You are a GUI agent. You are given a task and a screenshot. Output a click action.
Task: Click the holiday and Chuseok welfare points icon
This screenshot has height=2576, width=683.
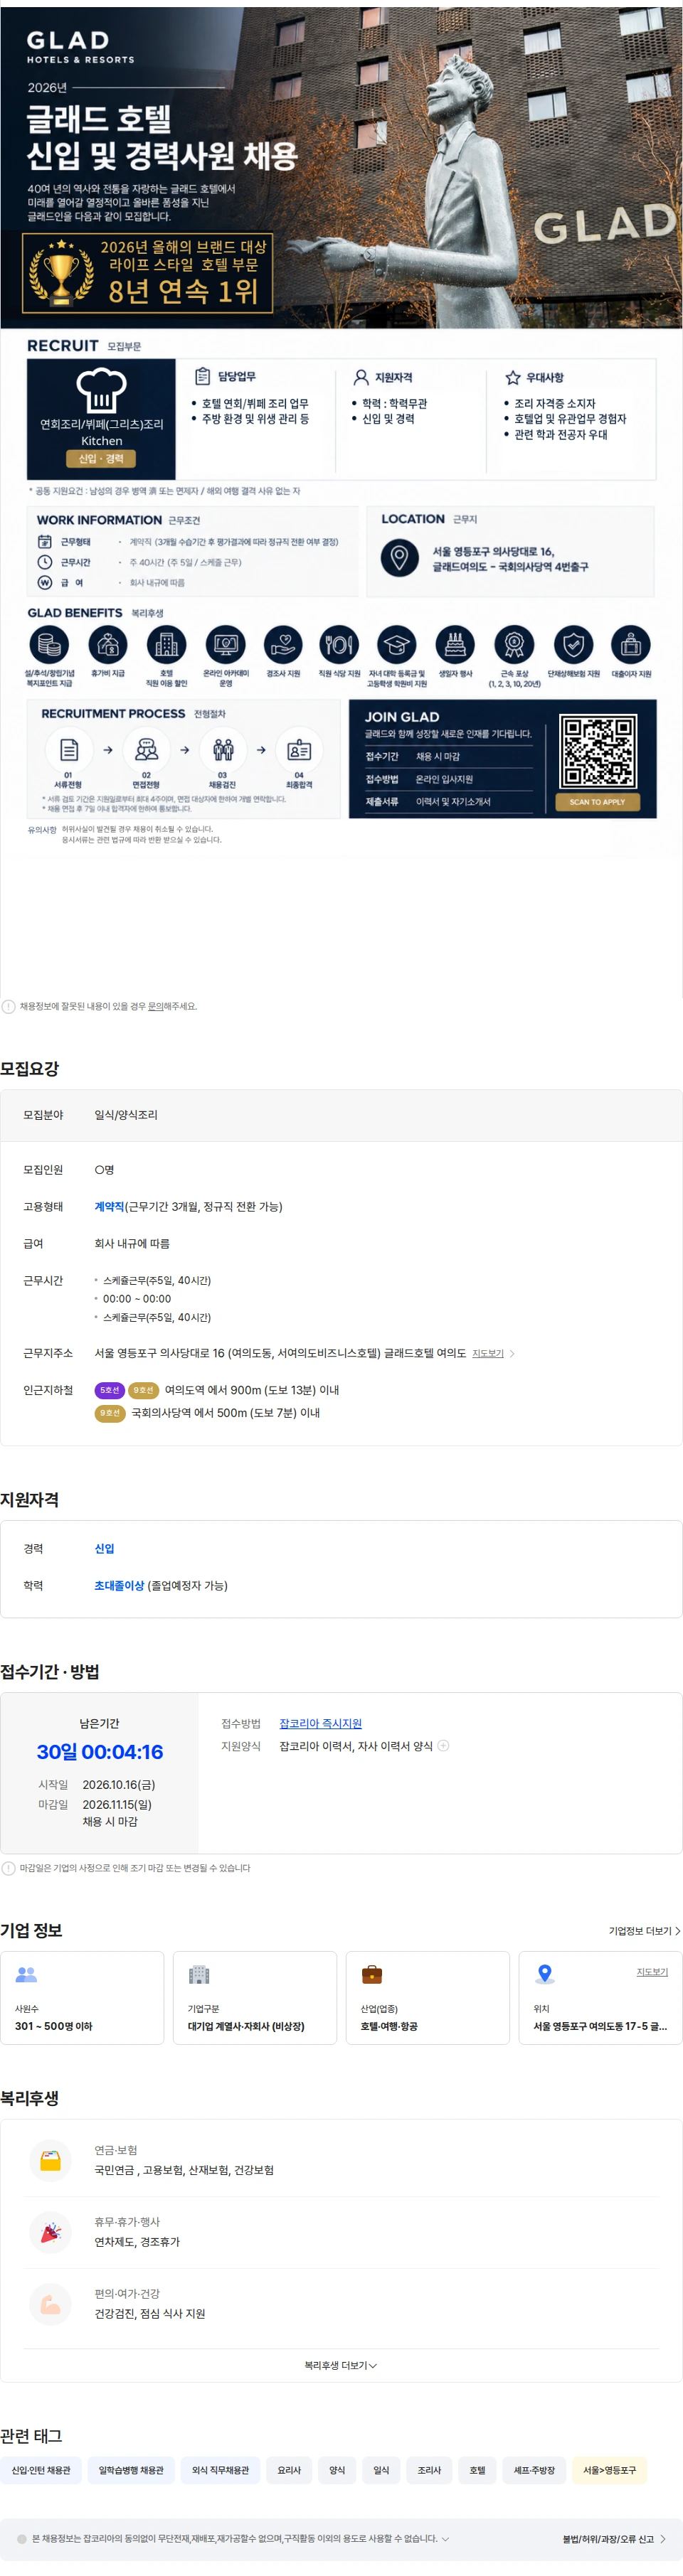point(49,645)
